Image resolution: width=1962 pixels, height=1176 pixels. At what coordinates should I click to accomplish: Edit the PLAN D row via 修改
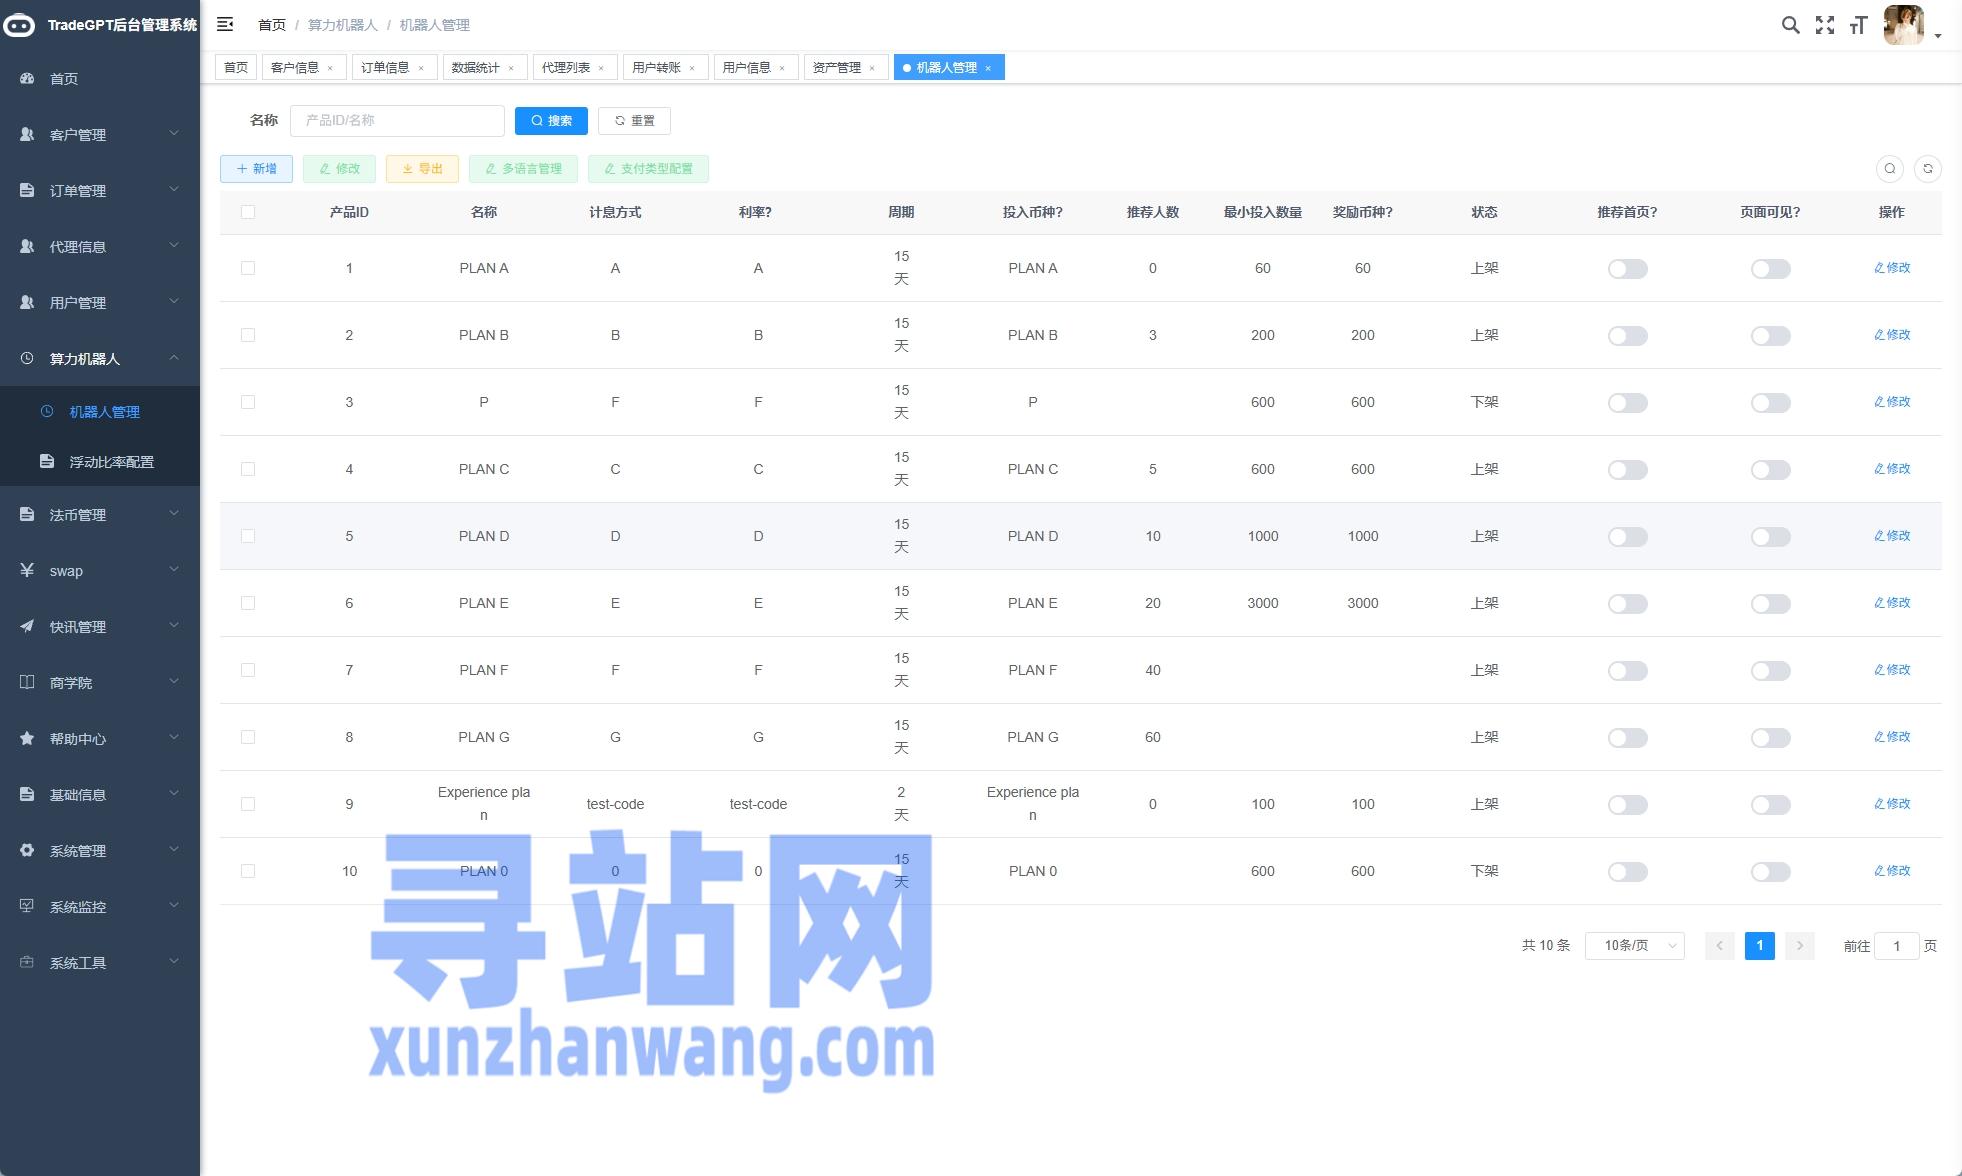point(1891,536)
